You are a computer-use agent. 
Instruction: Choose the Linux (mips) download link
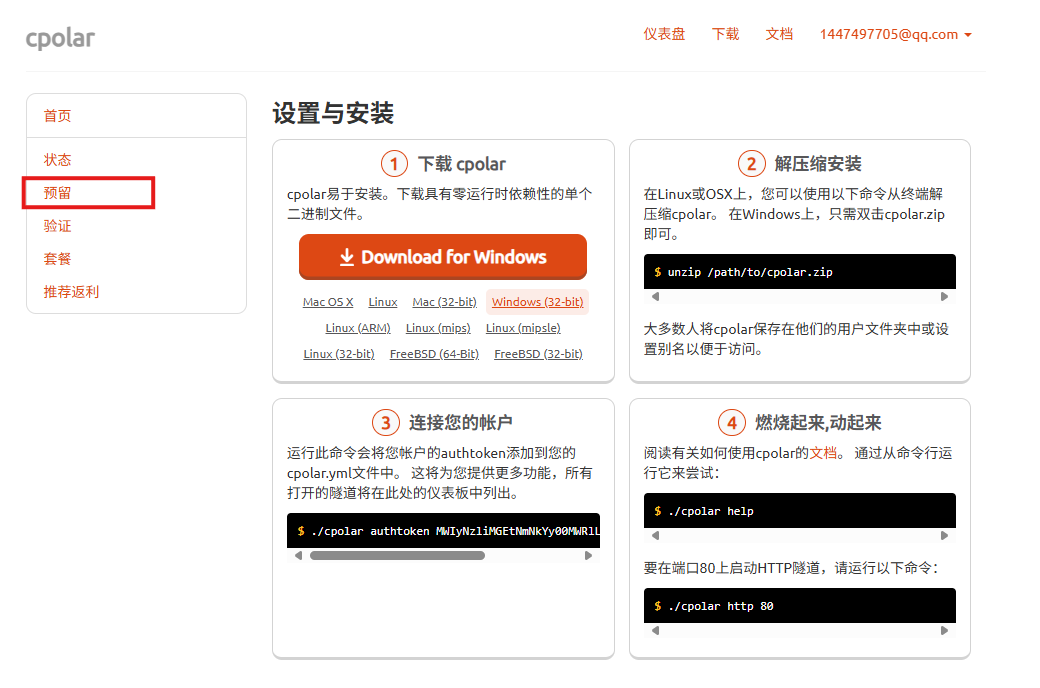(438, 328)
